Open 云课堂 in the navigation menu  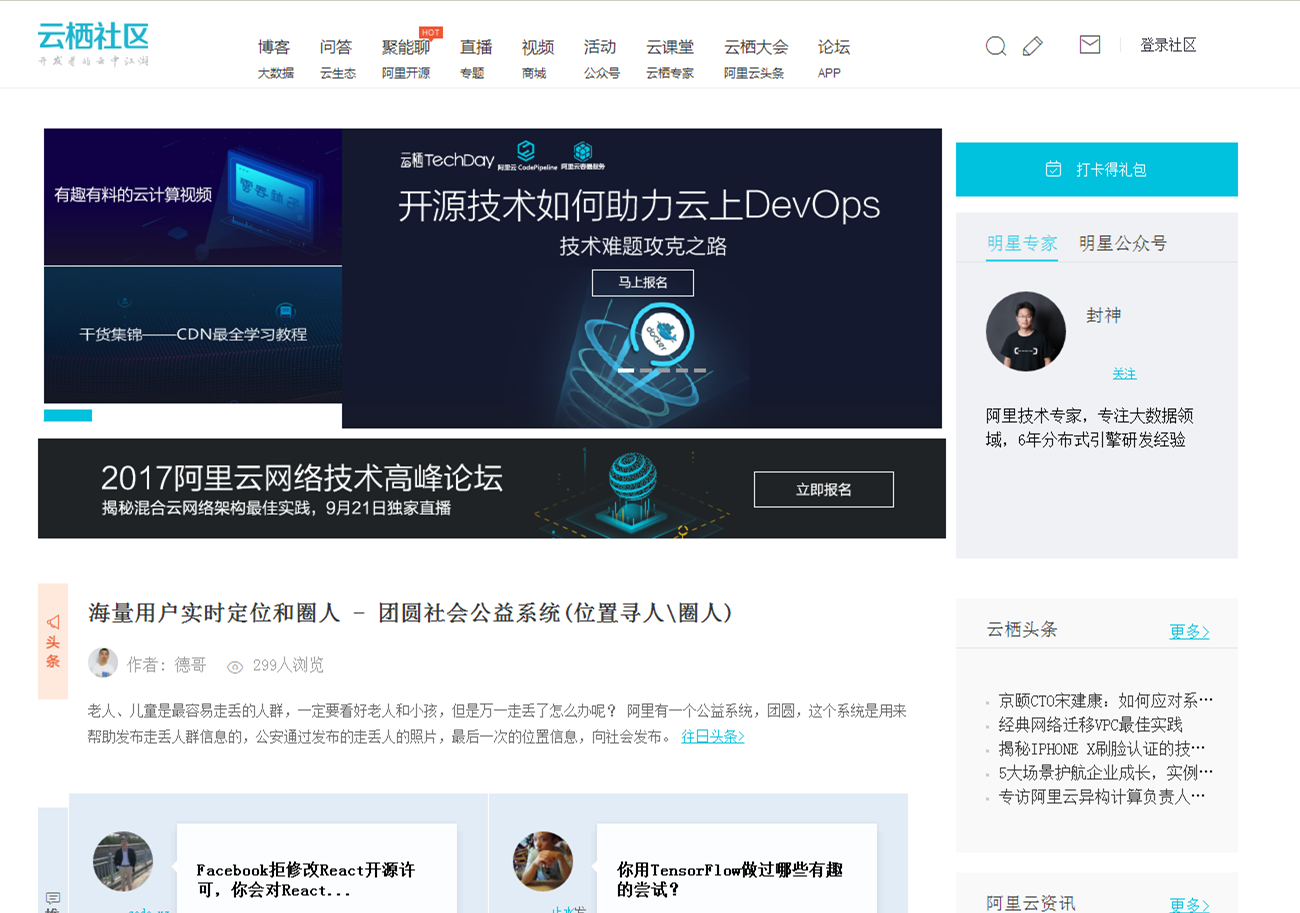670,47
